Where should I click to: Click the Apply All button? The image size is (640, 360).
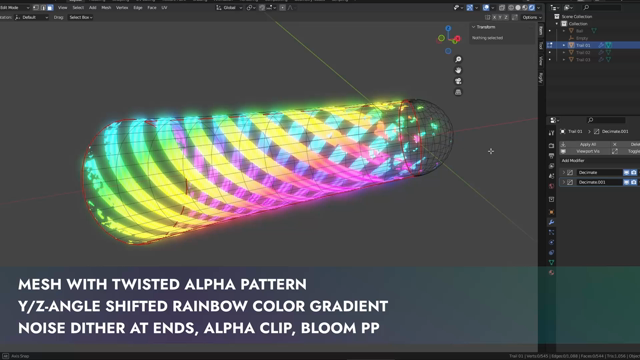pyautogui.click(x=585, y=144)
